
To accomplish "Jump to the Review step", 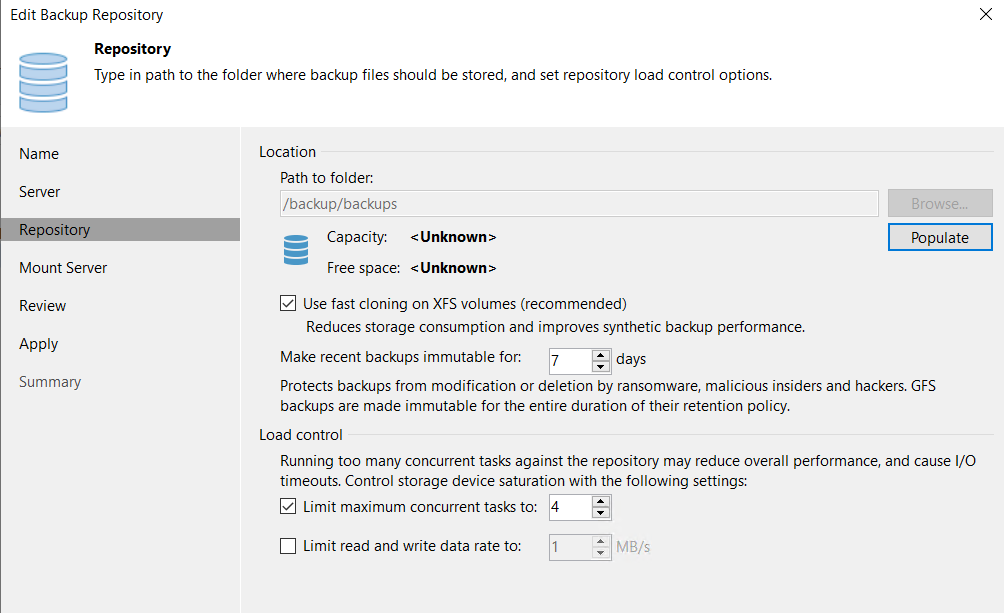I will tap(43, 306).
